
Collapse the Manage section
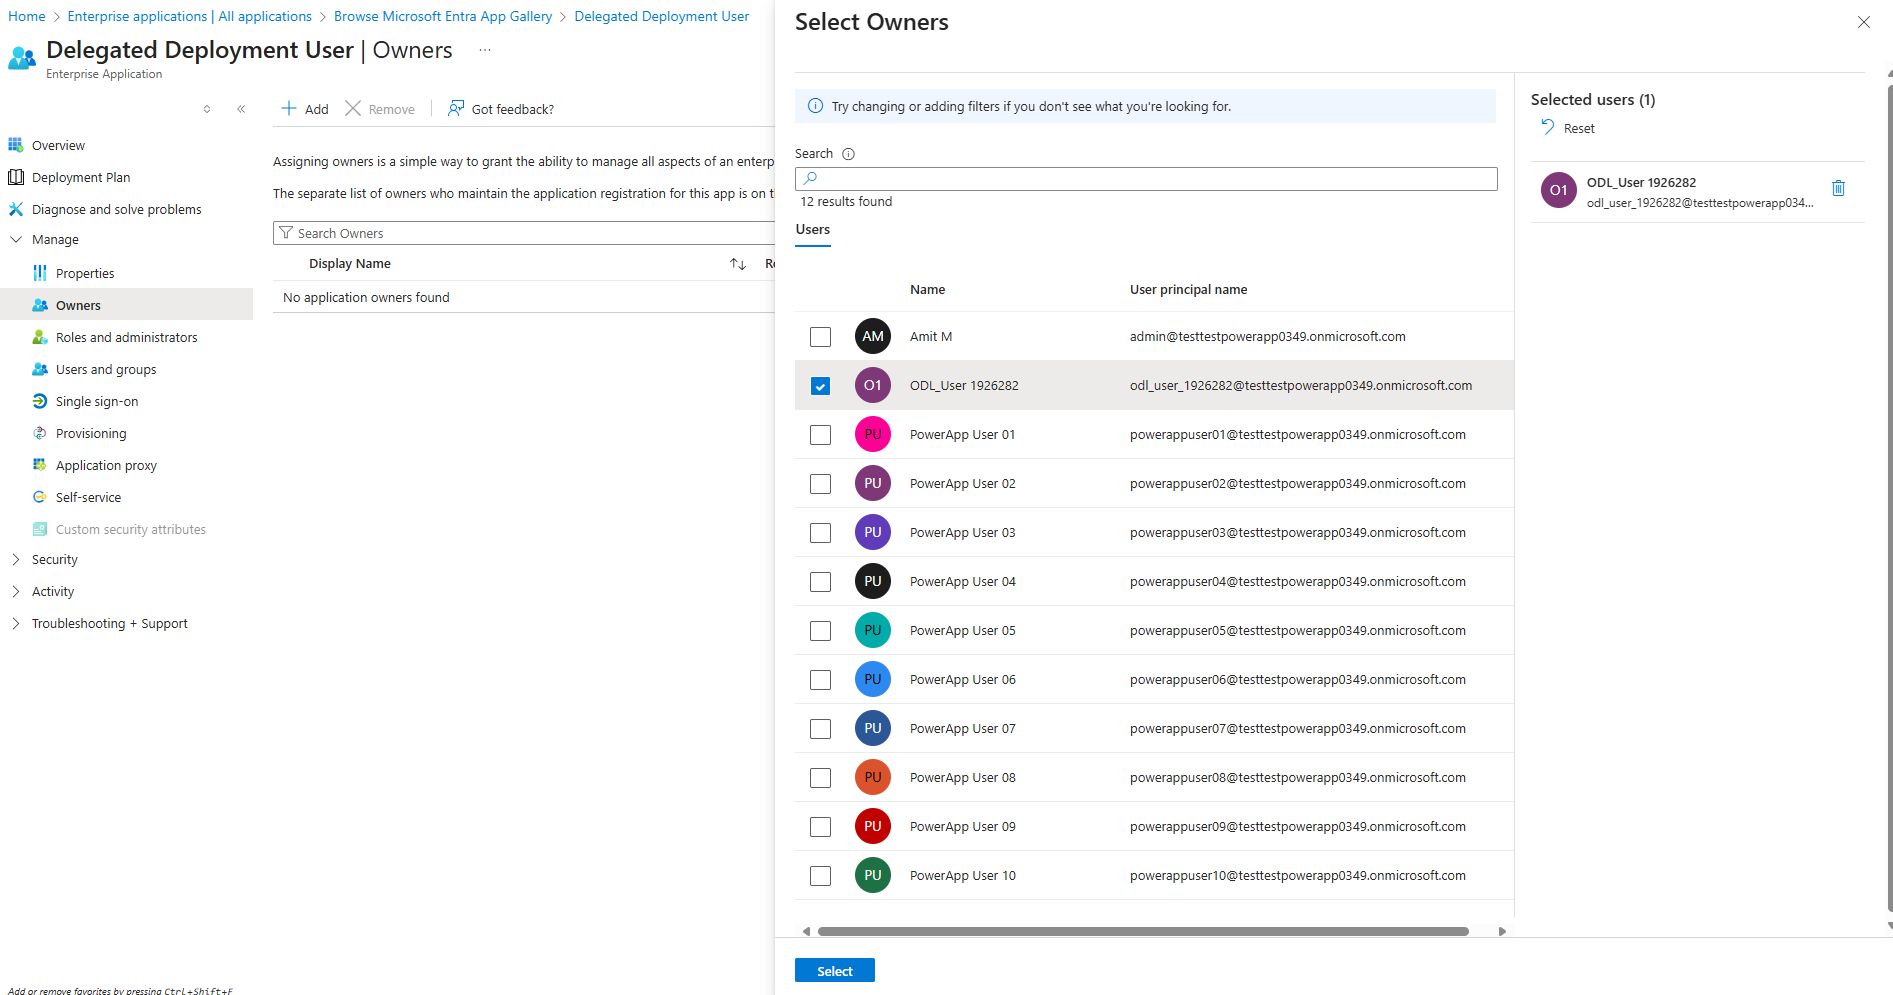coord(16,240)
